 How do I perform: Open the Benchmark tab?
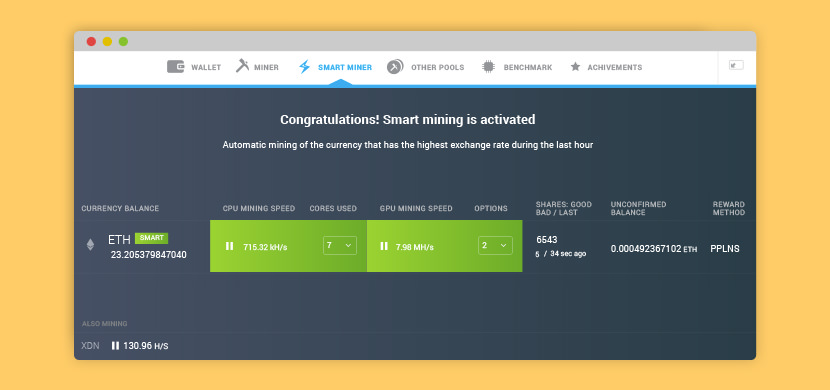click(x=517, y=67)
